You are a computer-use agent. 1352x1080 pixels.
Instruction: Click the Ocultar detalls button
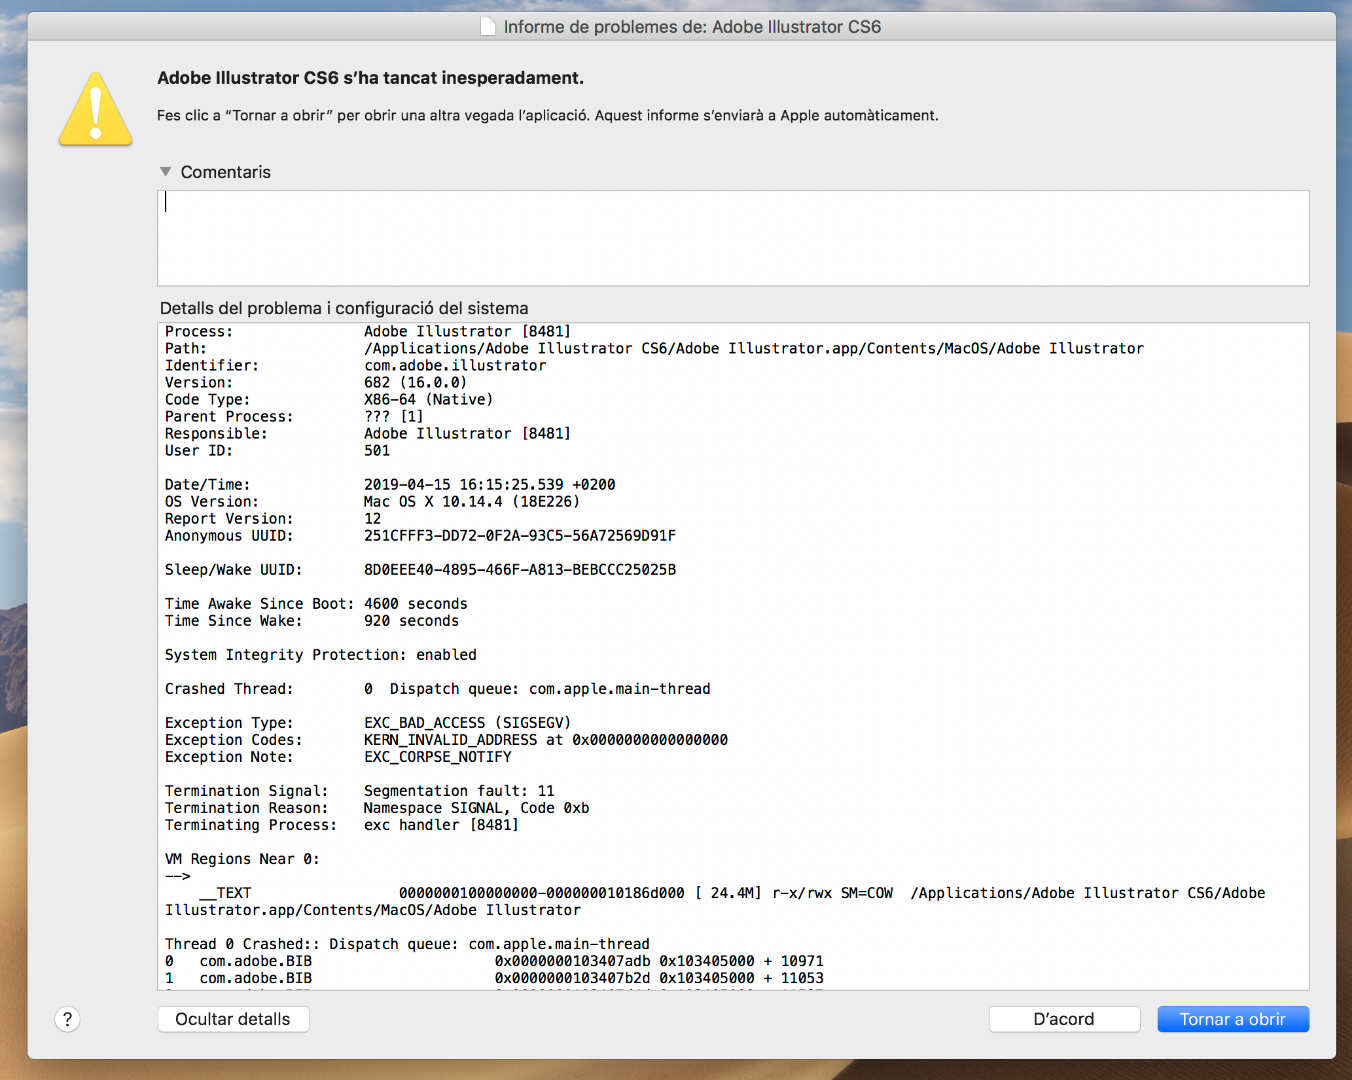[x=233, y=1019]
